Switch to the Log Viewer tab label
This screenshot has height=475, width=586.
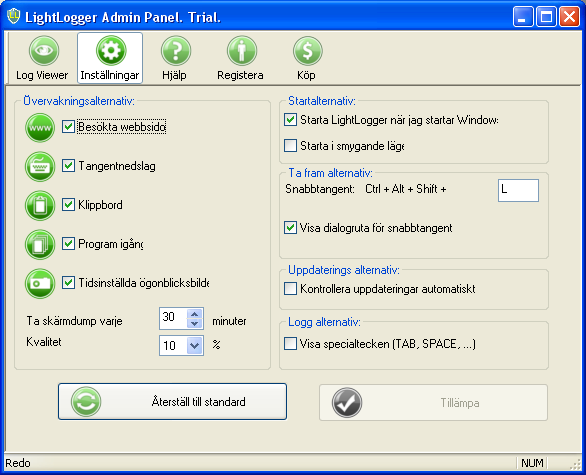click(42, 75)
